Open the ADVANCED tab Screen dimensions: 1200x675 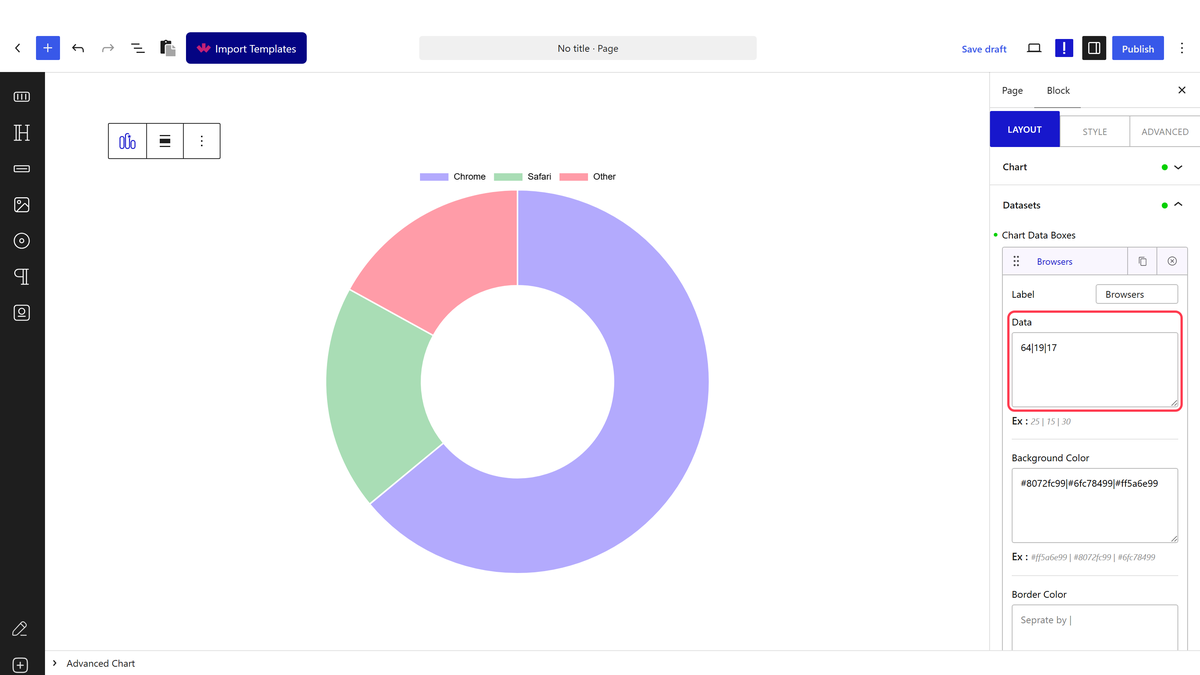1165,131
